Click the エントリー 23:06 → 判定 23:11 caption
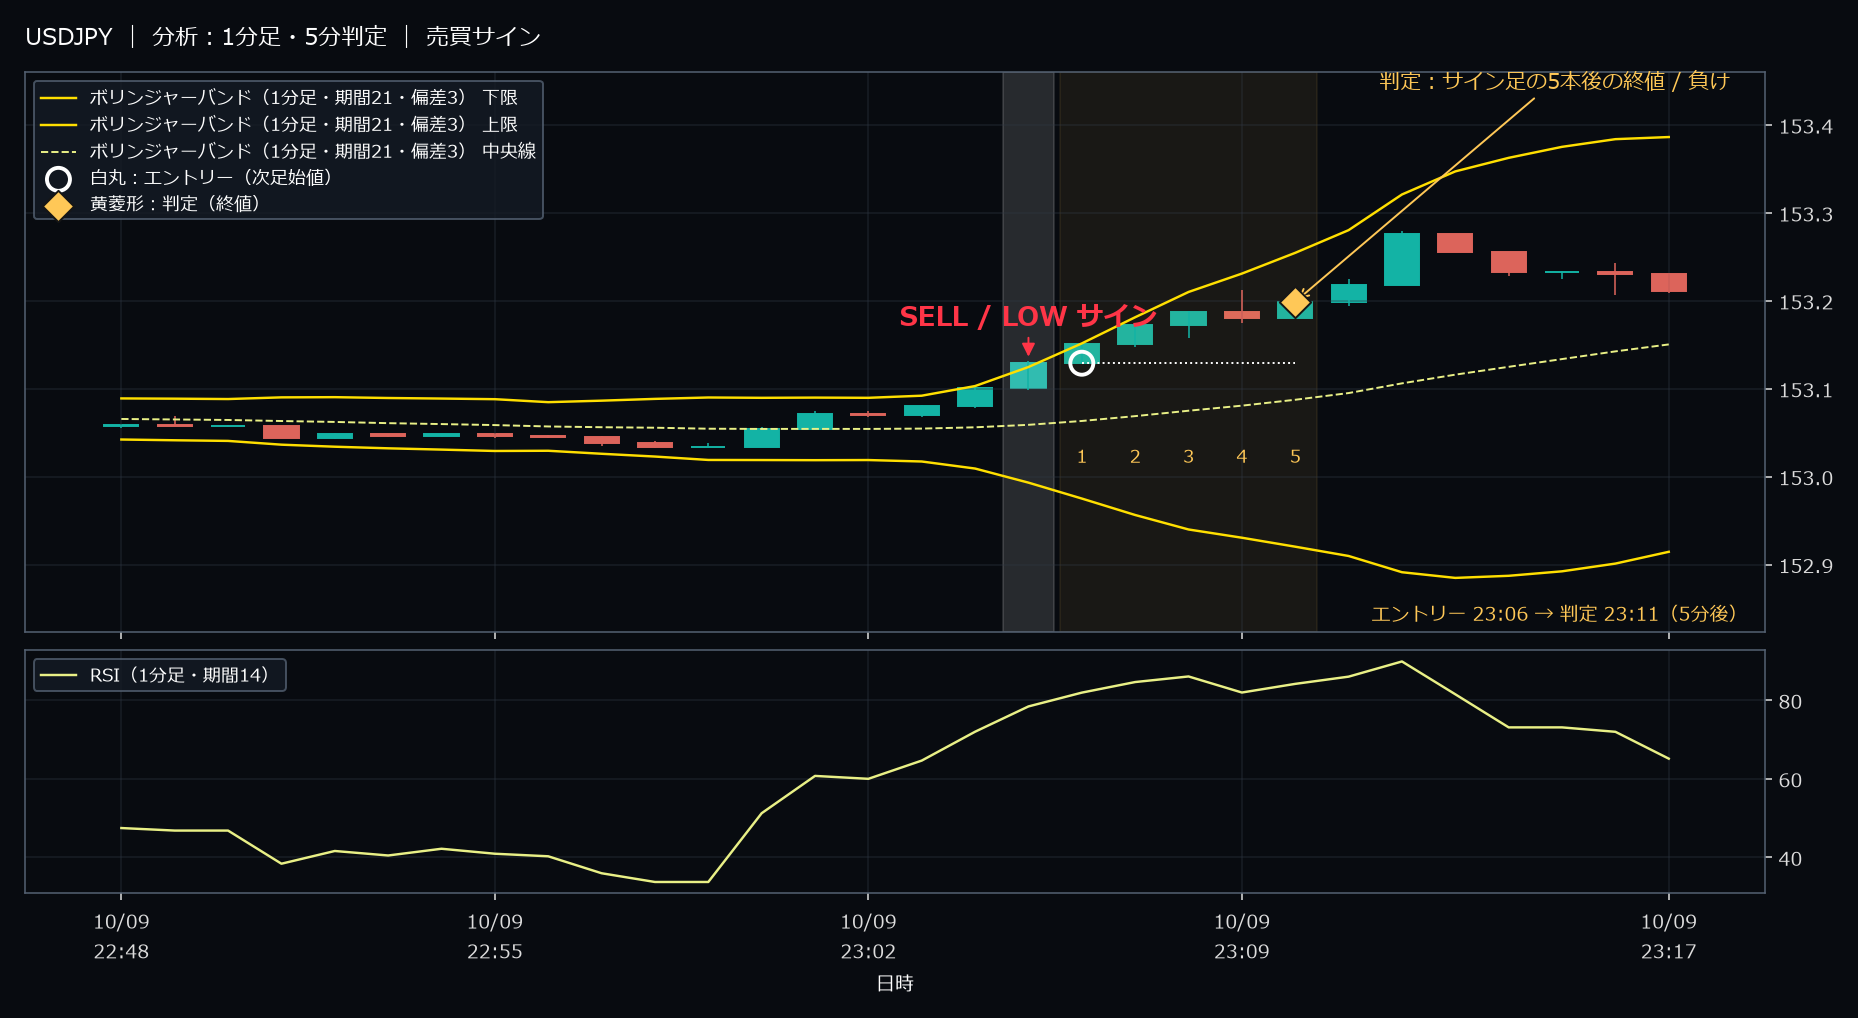 coord(1554,614)
